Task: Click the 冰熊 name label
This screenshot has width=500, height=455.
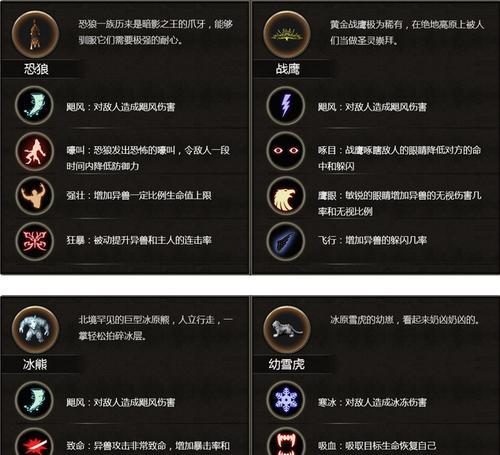Action: (x=35, y=364)
